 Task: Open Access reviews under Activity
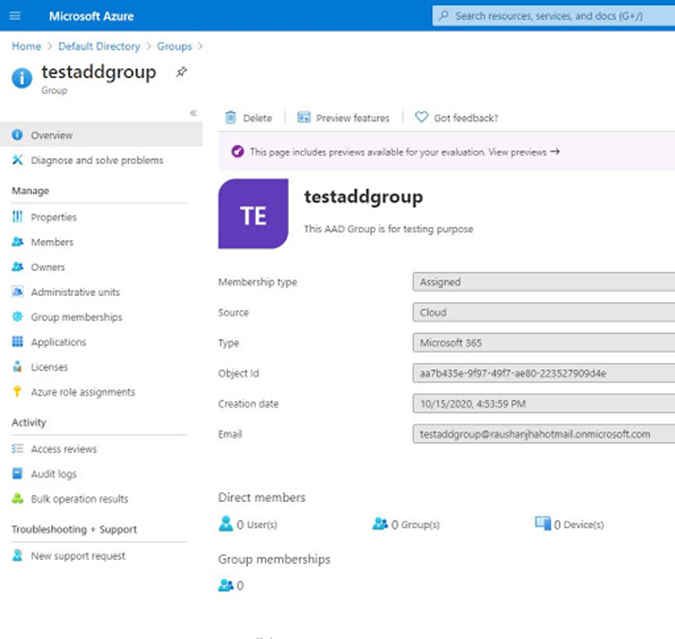(64, 449)
